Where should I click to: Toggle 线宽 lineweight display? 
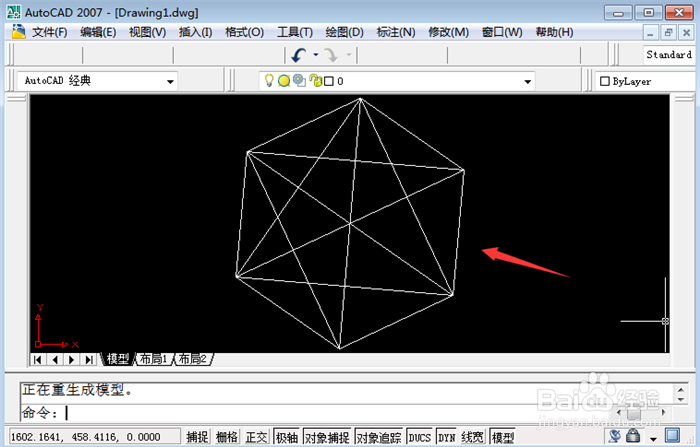[473, 437]
